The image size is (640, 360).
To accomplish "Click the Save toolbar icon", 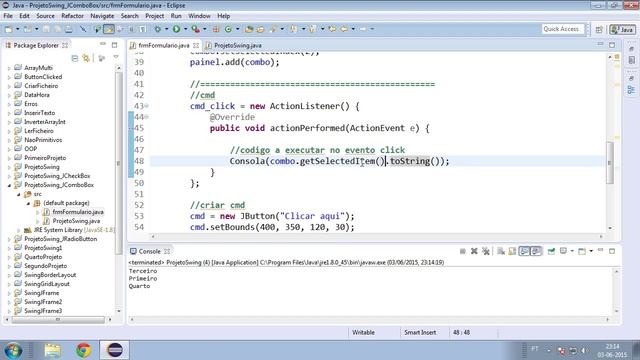I will click(x=46, y=29).
